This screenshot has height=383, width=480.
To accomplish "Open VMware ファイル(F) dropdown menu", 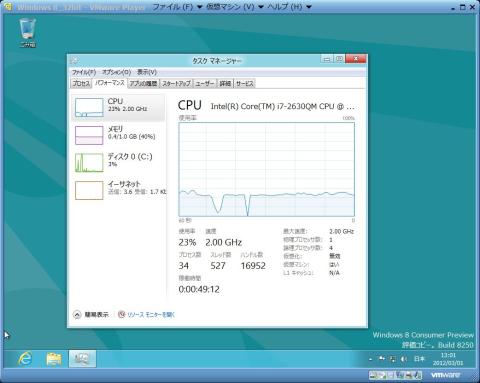I will 177,7.
